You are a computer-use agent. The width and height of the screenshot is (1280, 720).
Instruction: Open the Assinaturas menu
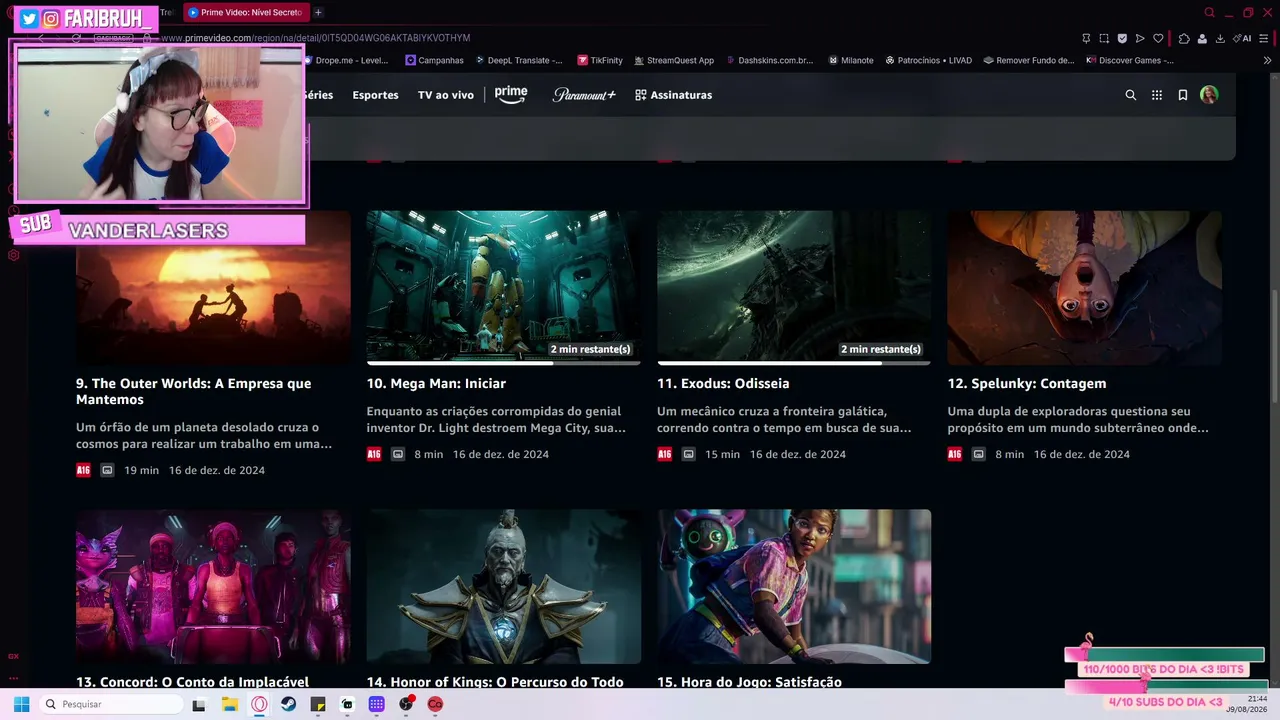[x=673, y=95]
